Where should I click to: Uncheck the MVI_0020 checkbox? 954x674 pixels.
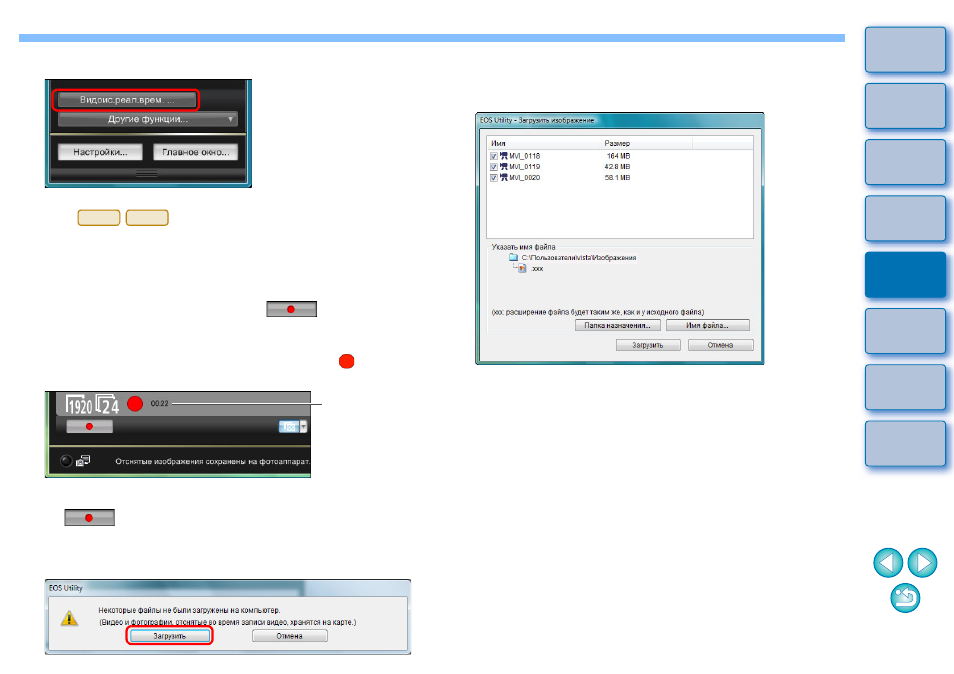tap(493, 178)
